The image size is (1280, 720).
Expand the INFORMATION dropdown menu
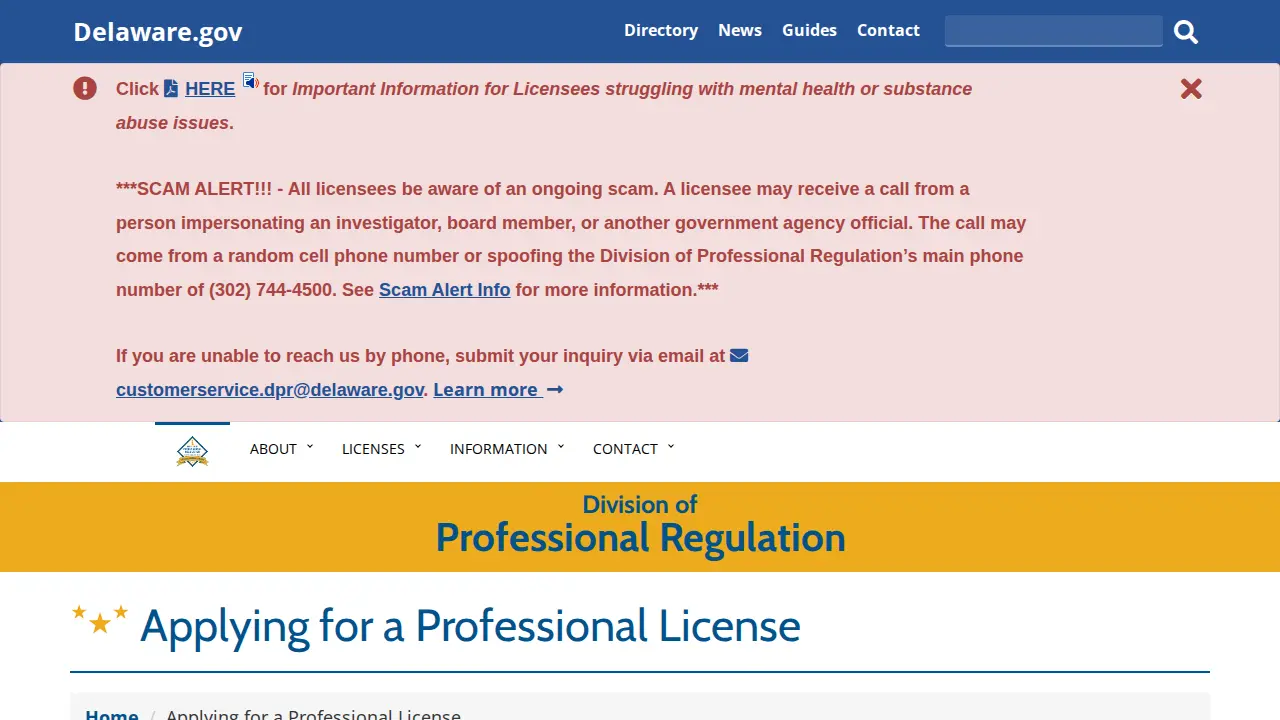(x=507, y=449)
